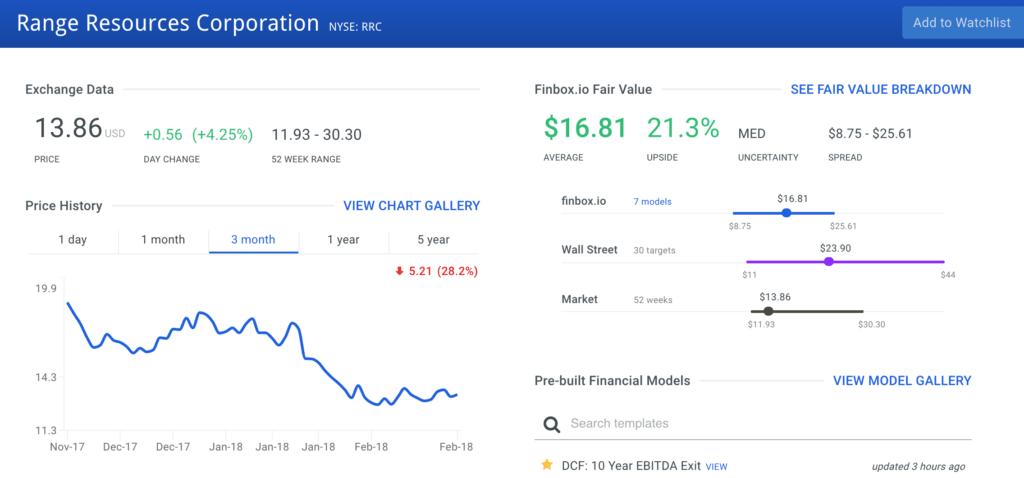Click the magnifying glass search icon
The height and width of the screenshot is (478, 1024).
click(551, 424)
